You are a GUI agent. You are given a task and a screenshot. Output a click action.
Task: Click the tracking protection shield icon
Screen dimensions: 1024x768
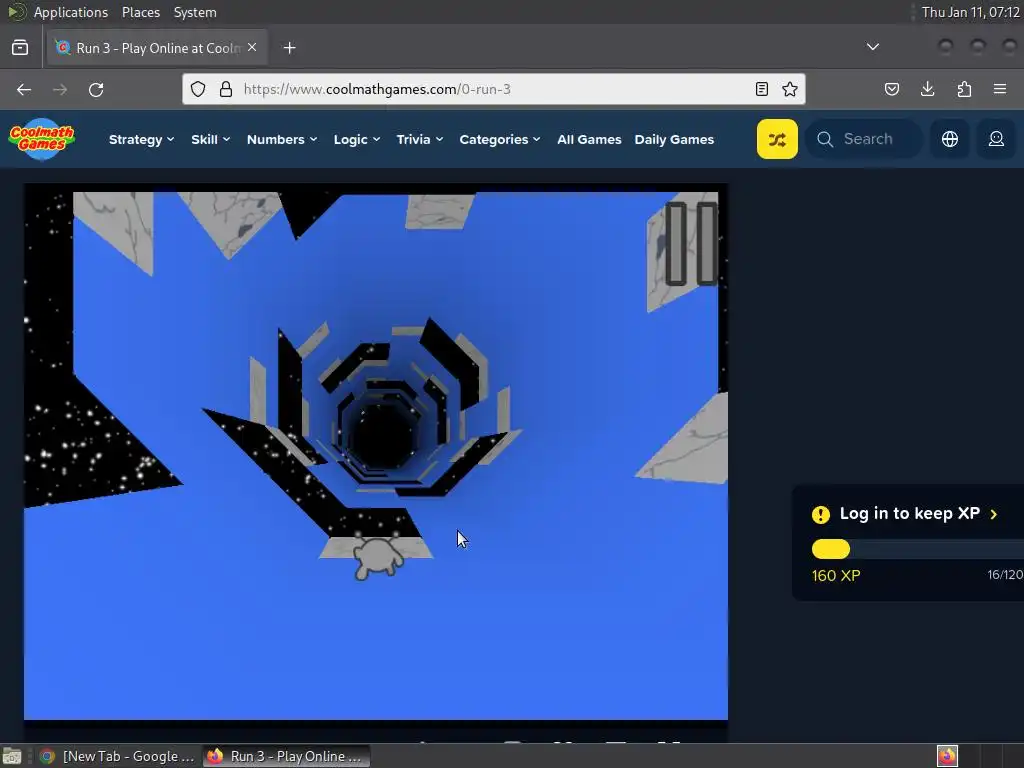click(198, 89)
